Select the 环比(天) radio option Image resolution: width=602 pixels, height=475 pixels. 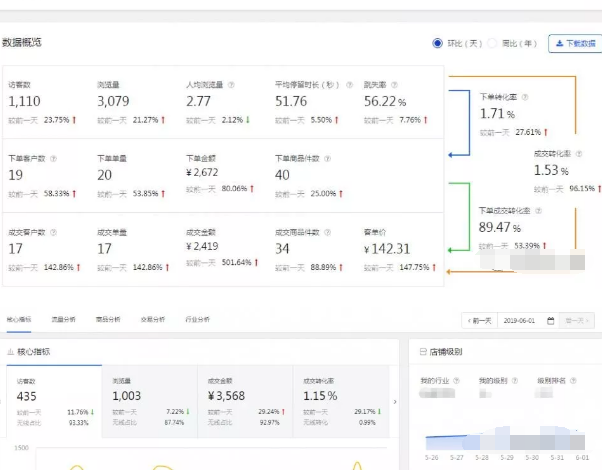tap(437, 43)
